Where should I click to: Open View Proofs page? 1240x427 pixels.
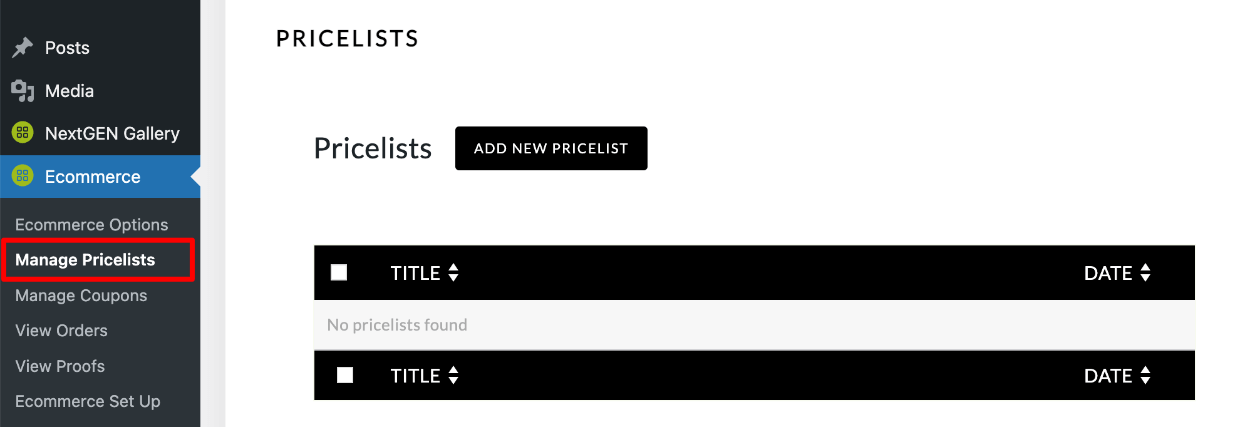pos(60,366)
